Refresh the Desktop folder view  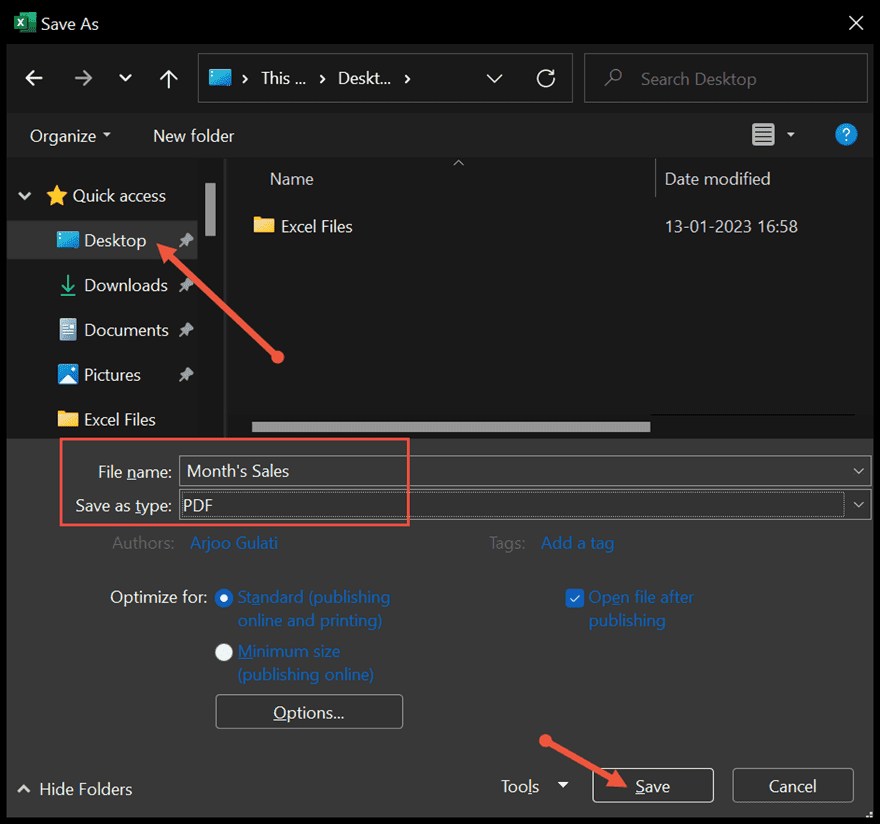pos(546,78)
